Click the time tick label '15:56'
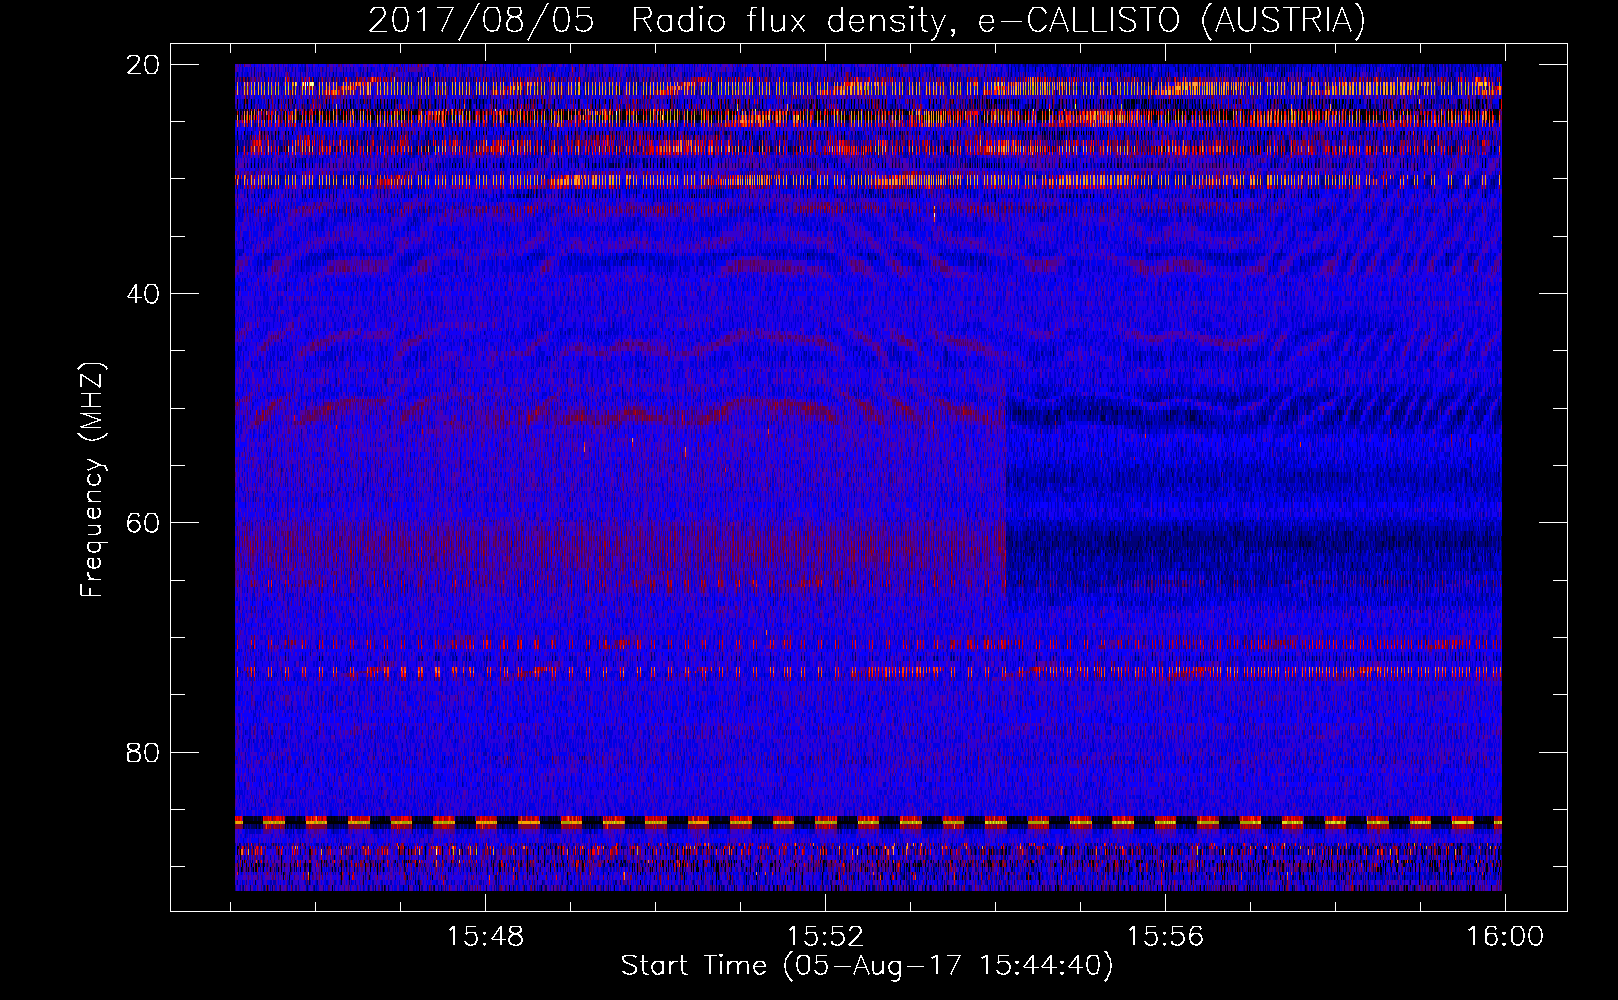The width and height of the screenshot is (1618, 1000). coord(1165,937)
